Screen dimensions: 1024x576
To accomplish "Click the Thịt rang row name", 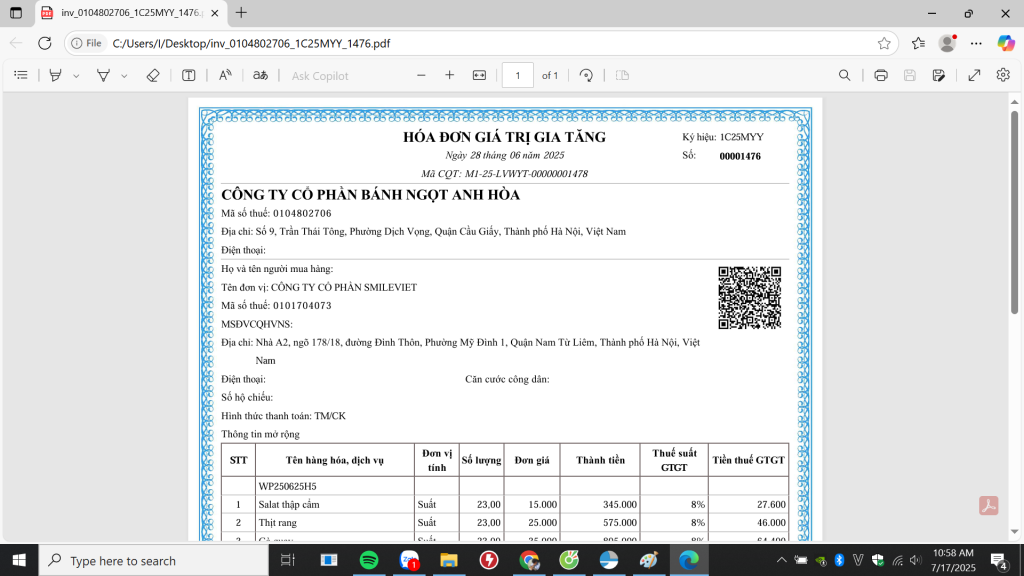I will coord(278,522).
